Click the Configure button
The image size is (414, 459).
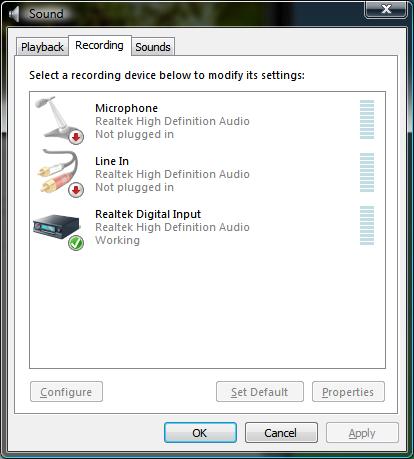[66, 392]
